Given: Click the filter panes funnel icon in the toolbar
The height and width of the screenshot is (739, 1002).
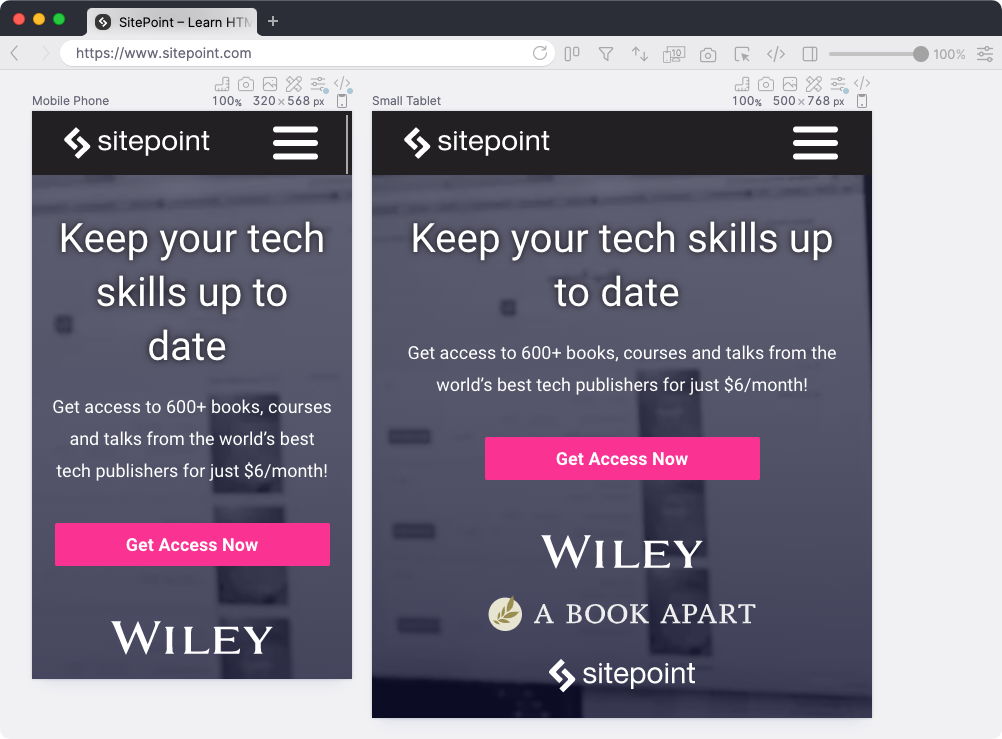Looking at the screenshot, I should click(606, 54).
